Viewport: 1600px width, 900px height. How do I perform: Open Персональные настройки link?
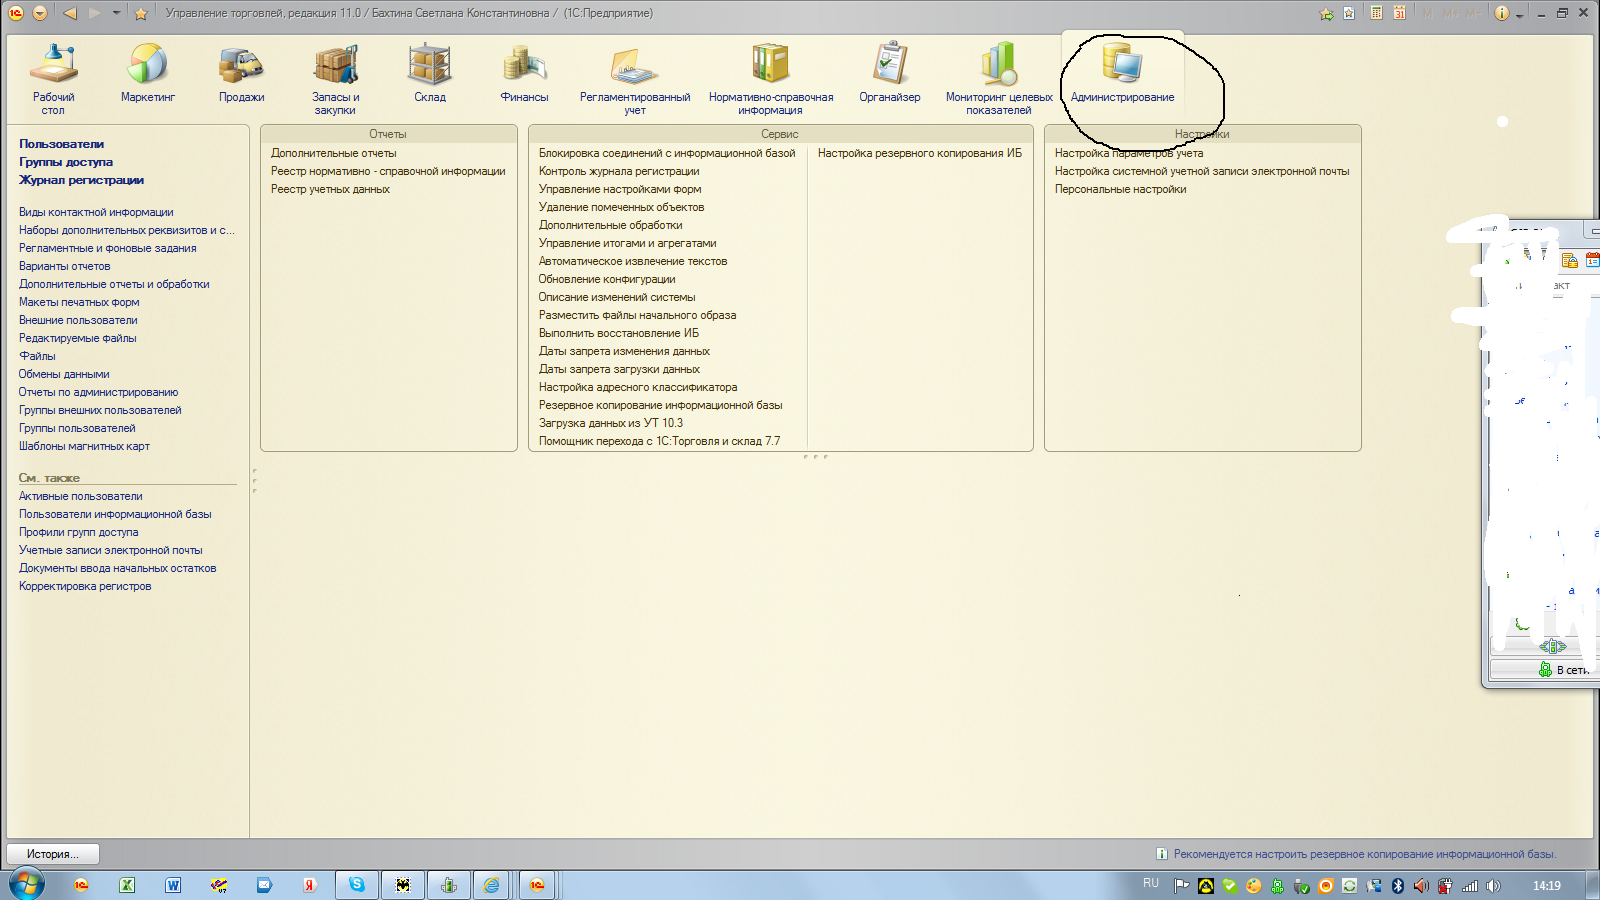tap(1120, 189)
